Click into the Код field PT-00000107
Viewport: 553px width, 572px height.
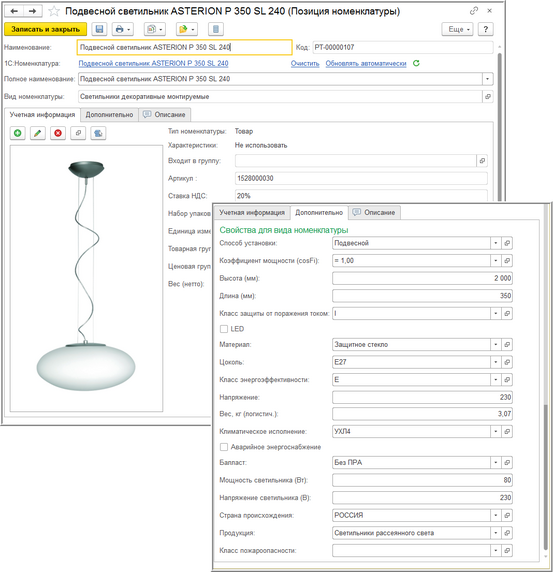pos(403,47)
